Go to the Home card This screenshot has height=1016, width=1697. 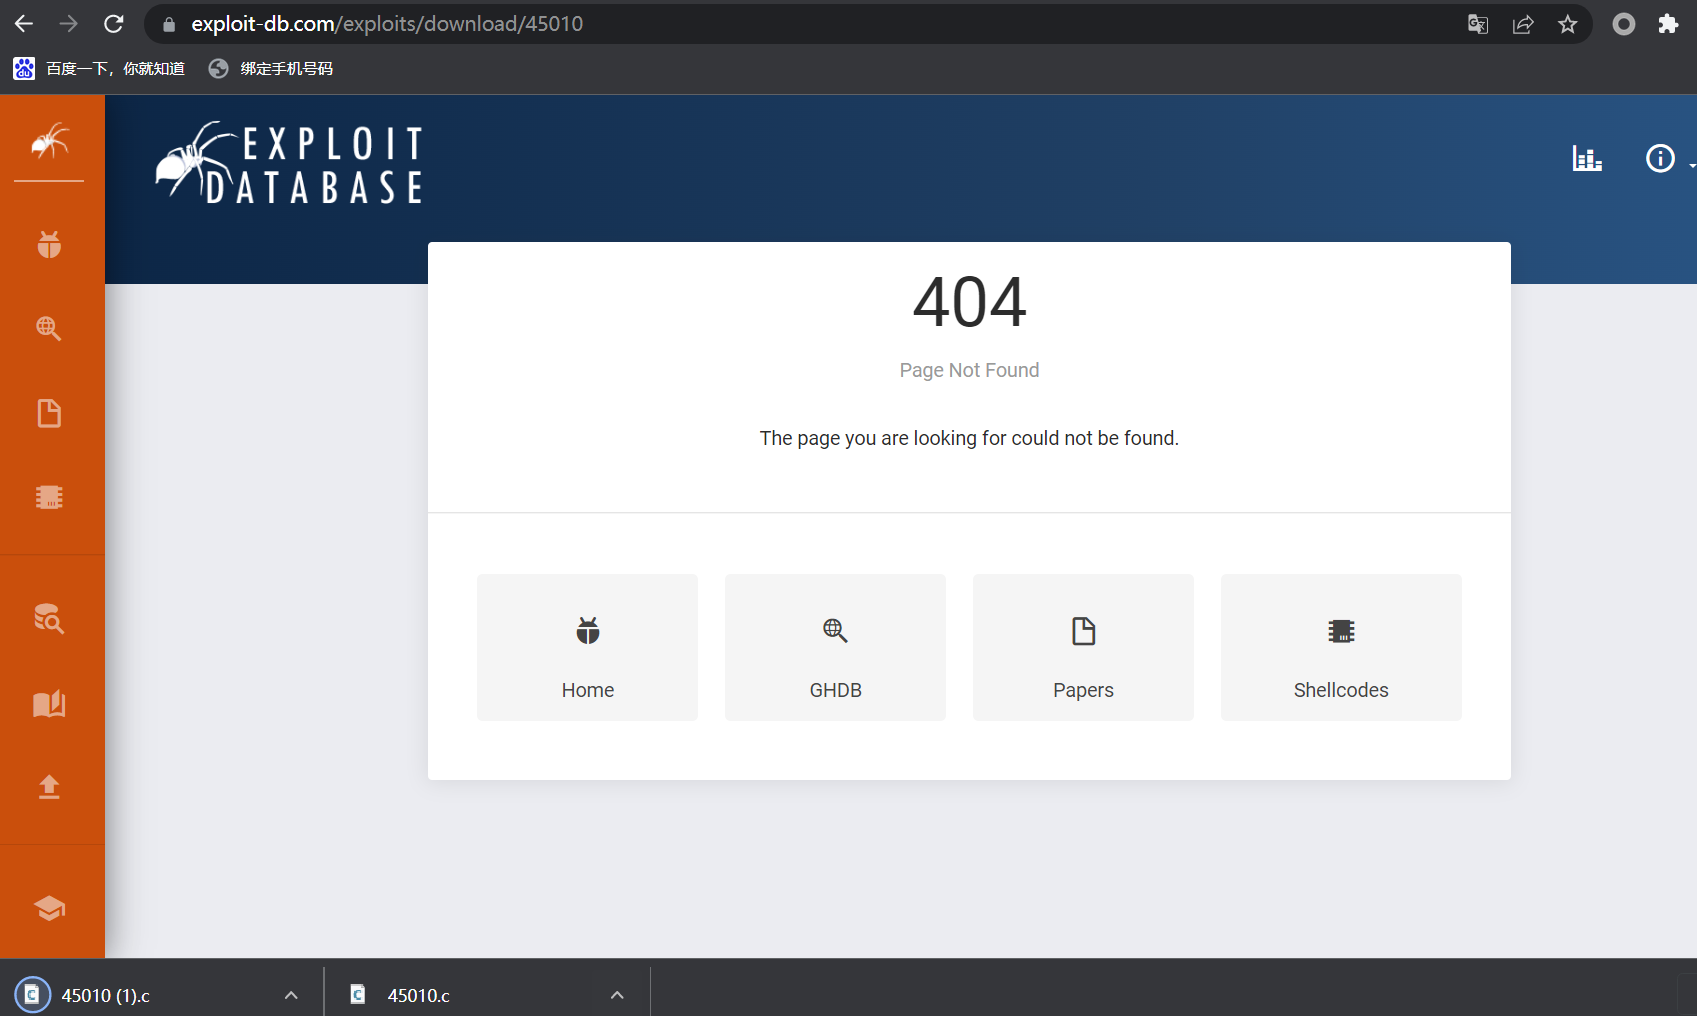588,647
